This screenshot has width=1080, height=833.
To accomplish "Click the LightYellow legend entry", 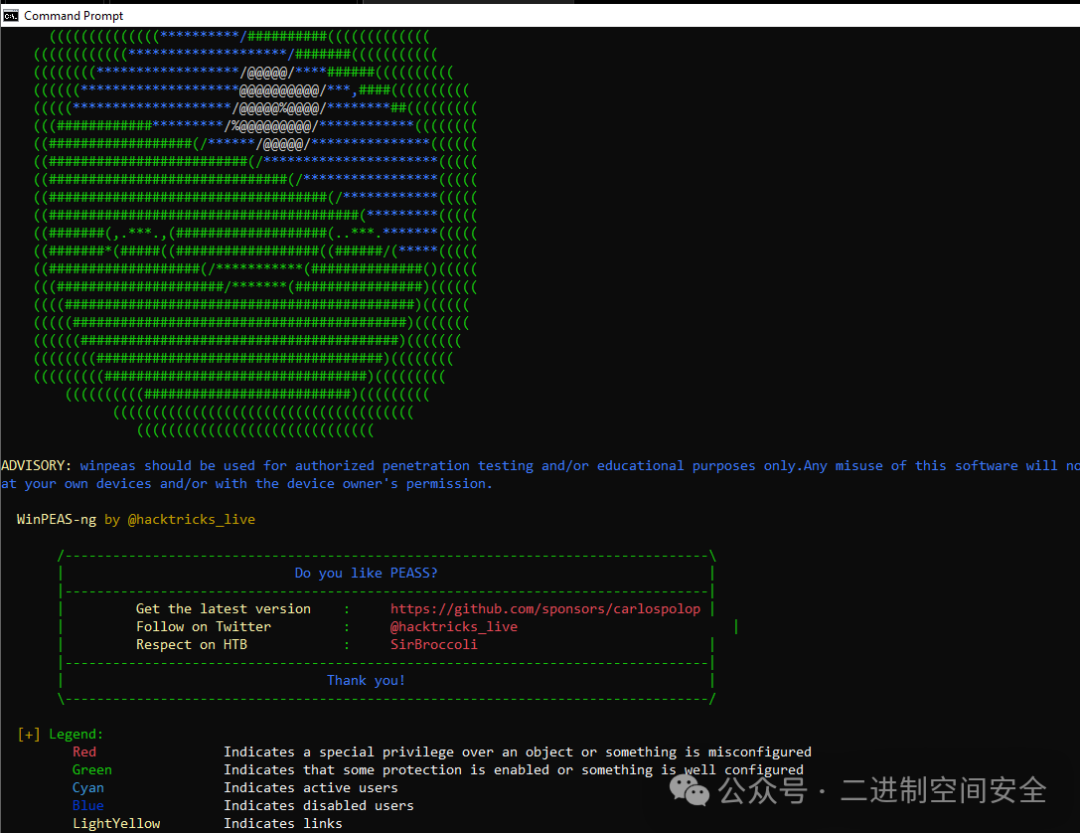I will (x=116, y=824).
